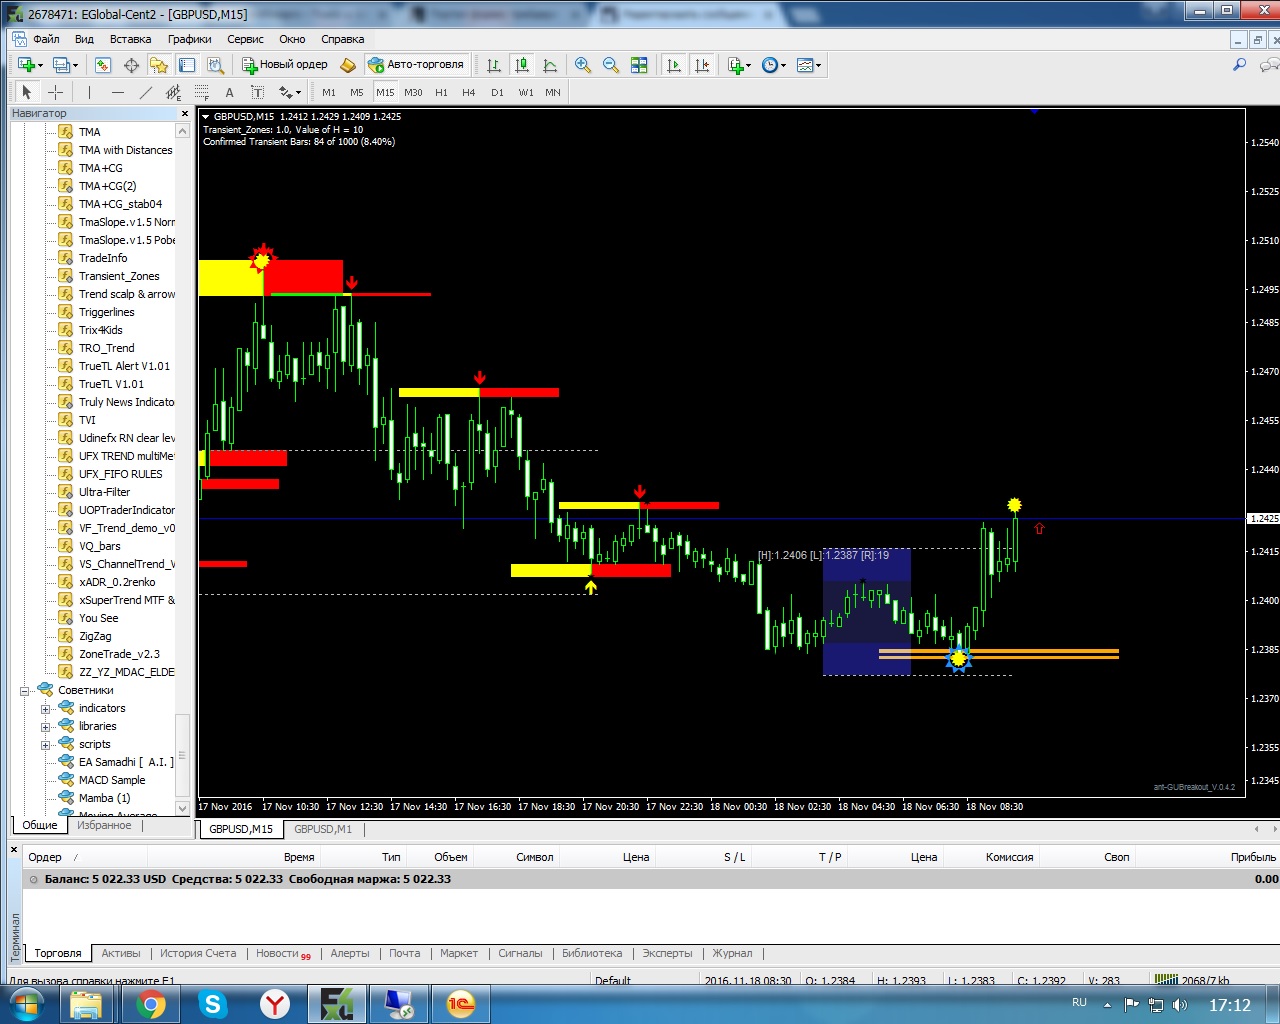The height and width of the screenshot is (1024, 1280).
Task: Switch to the GBPUSD,M1 chart tab
Action: [x=323, y=829]
